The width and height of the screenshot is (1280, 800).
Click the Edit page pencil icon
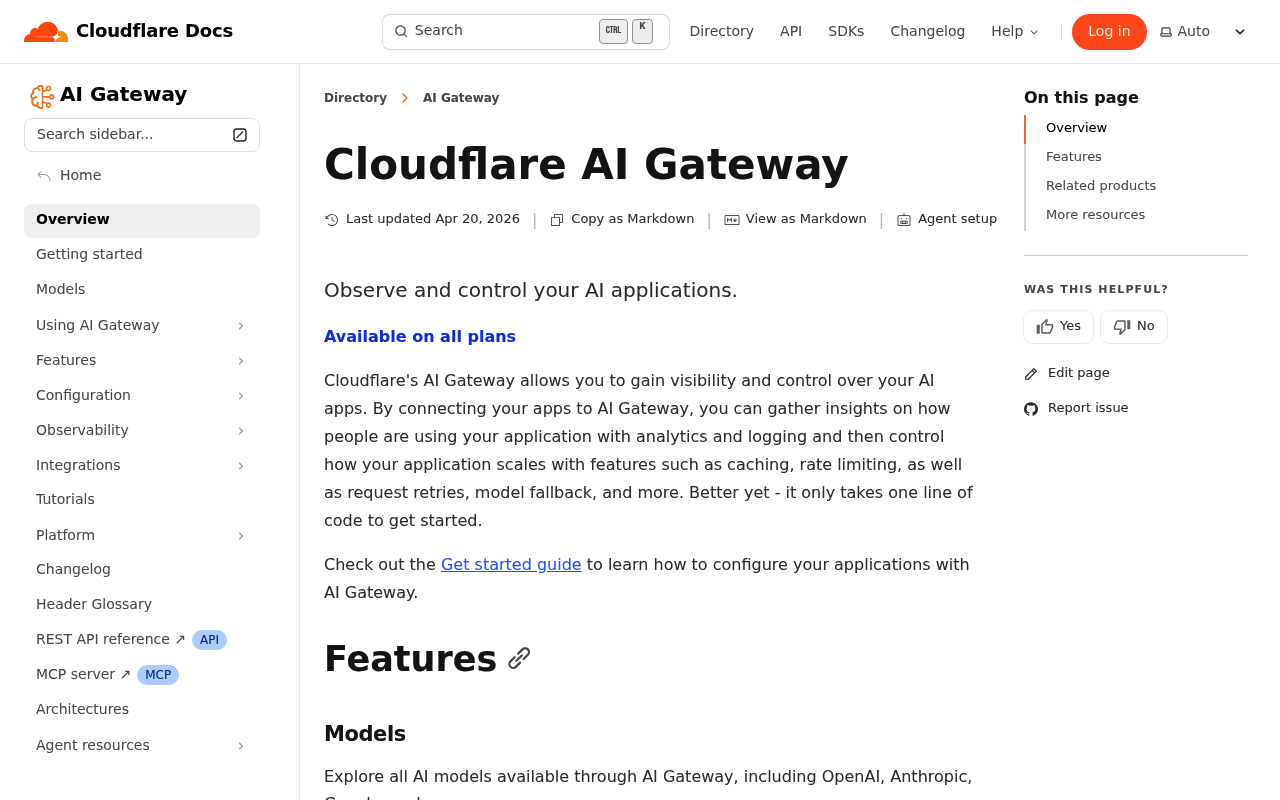[x=1031, y=374]
